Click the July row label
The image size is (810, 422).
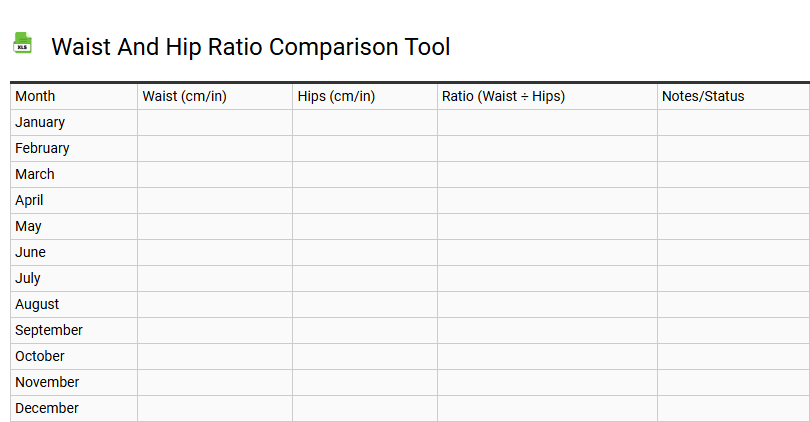(x=27, y=278)
